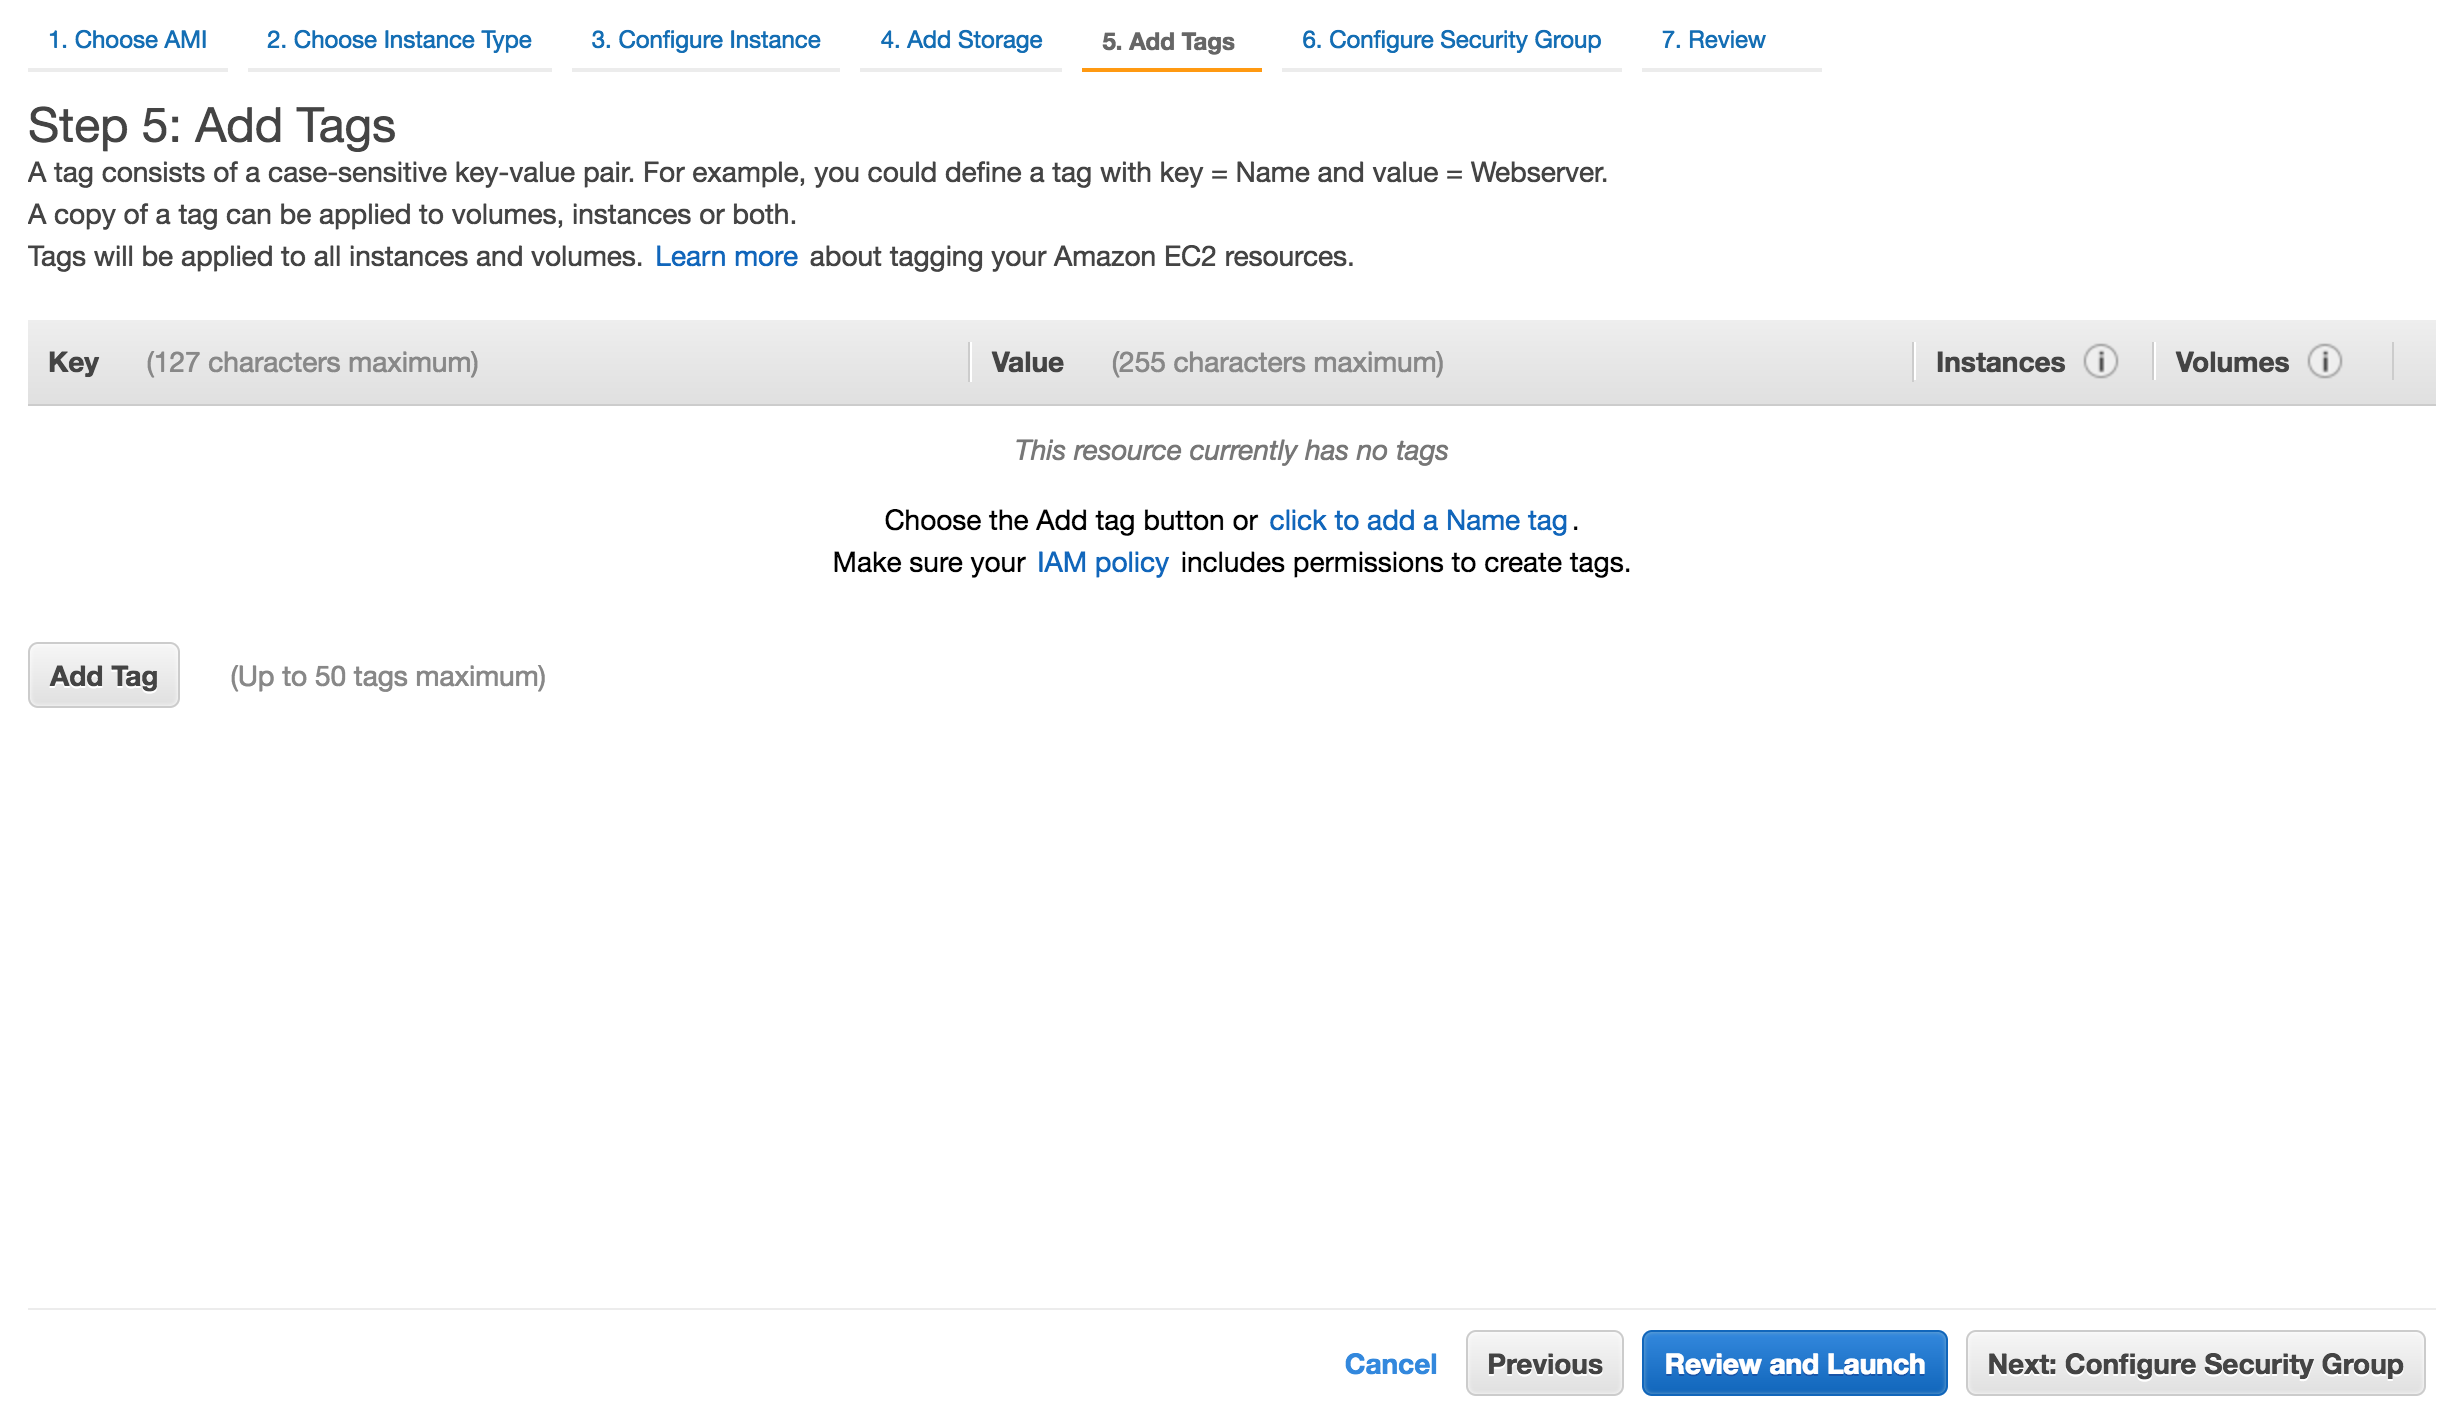Open the Choose AMI step tab
The width and height of the screenshot is (2448, 1414).
tap(127, 40)
